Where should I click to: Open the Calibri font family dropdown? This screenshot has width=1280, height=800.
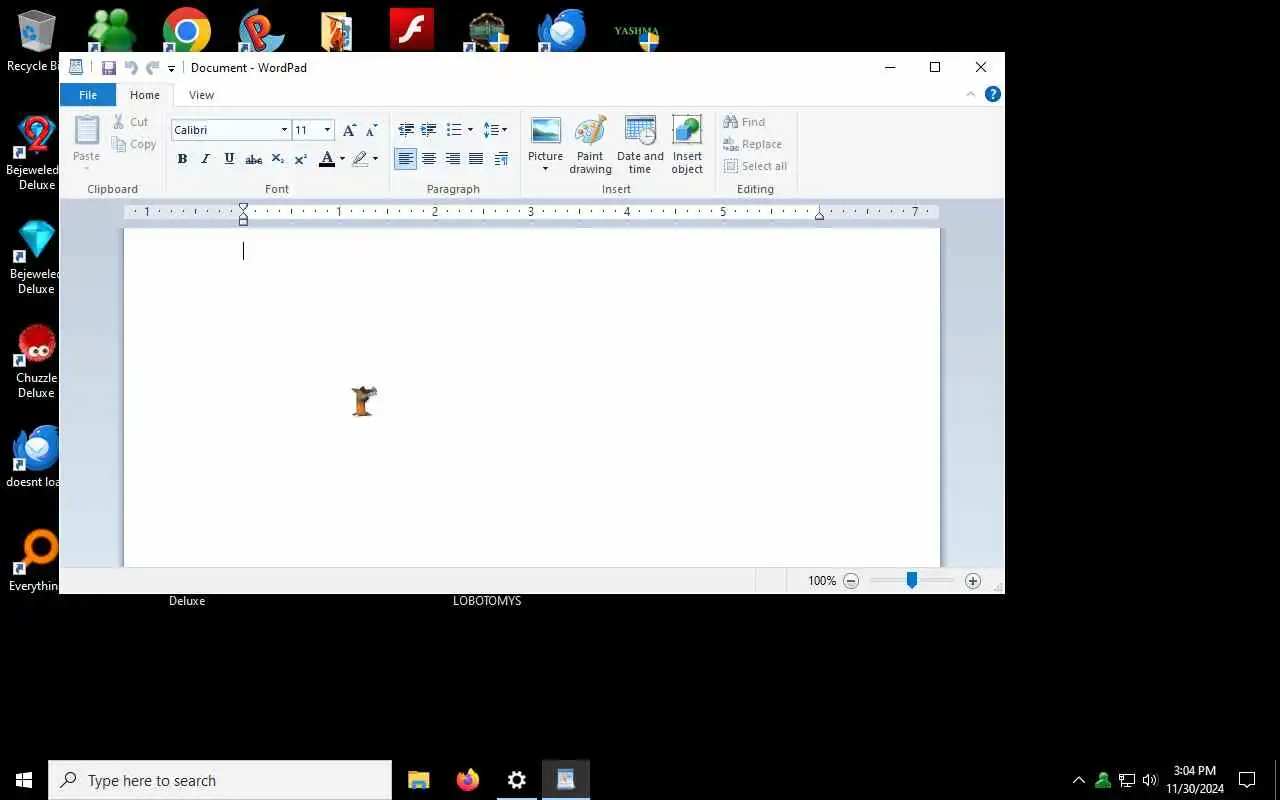(x=284, y=130)
